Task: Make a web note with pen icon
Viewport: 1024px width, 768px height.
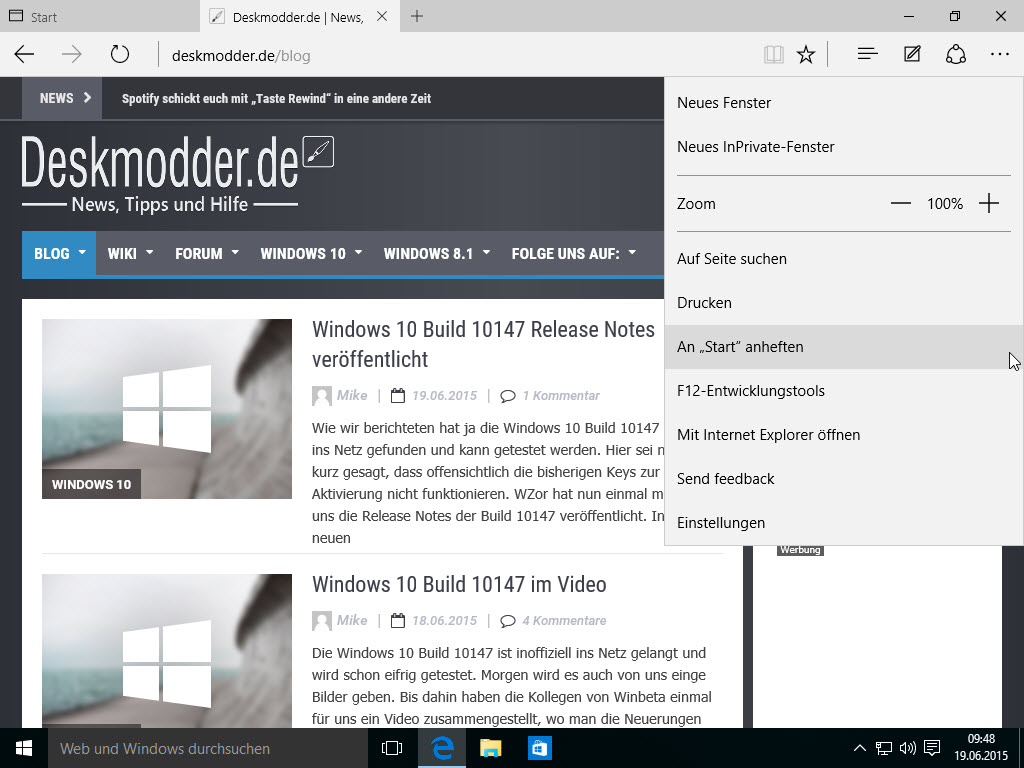Action: pos(912,54)
